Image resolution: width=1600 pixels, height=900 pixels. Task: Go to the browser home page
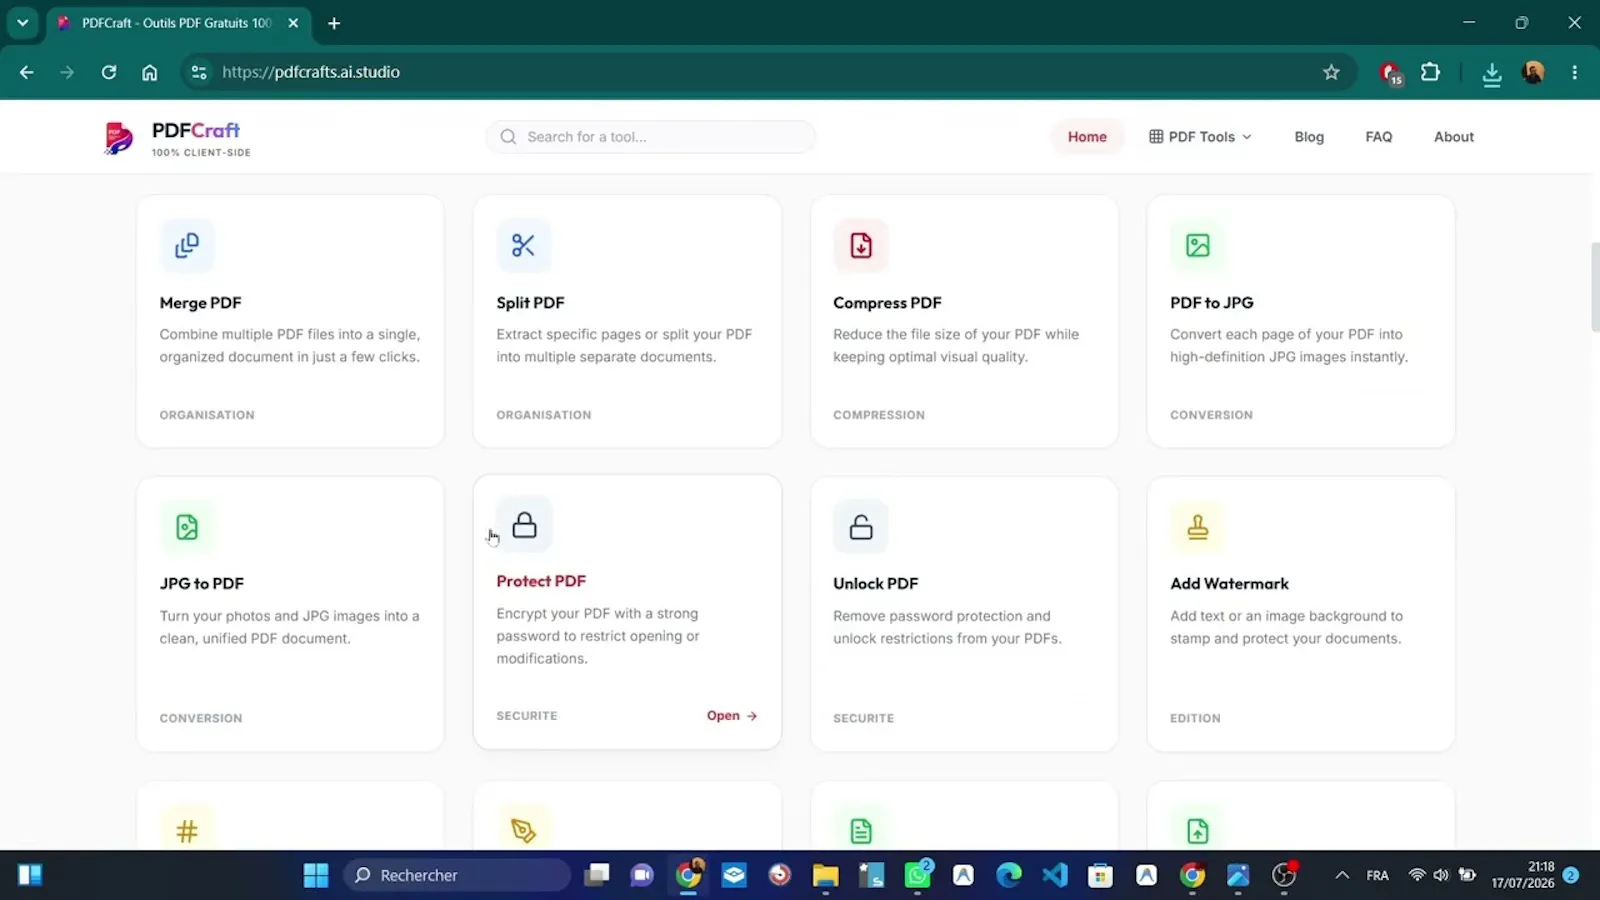pyautogui.click(x=149, y=72)
